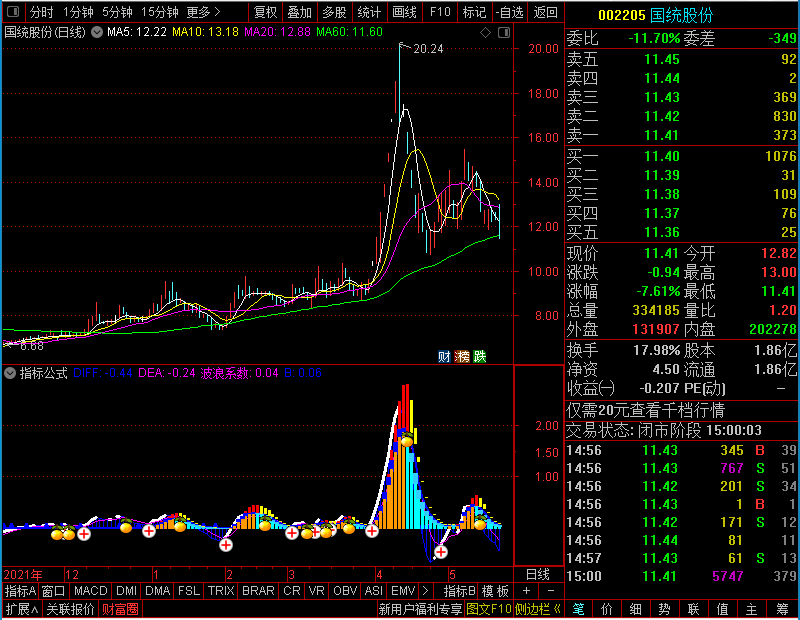Select 主 main-force tab
The image size is (800, 620).
point(752,609)
